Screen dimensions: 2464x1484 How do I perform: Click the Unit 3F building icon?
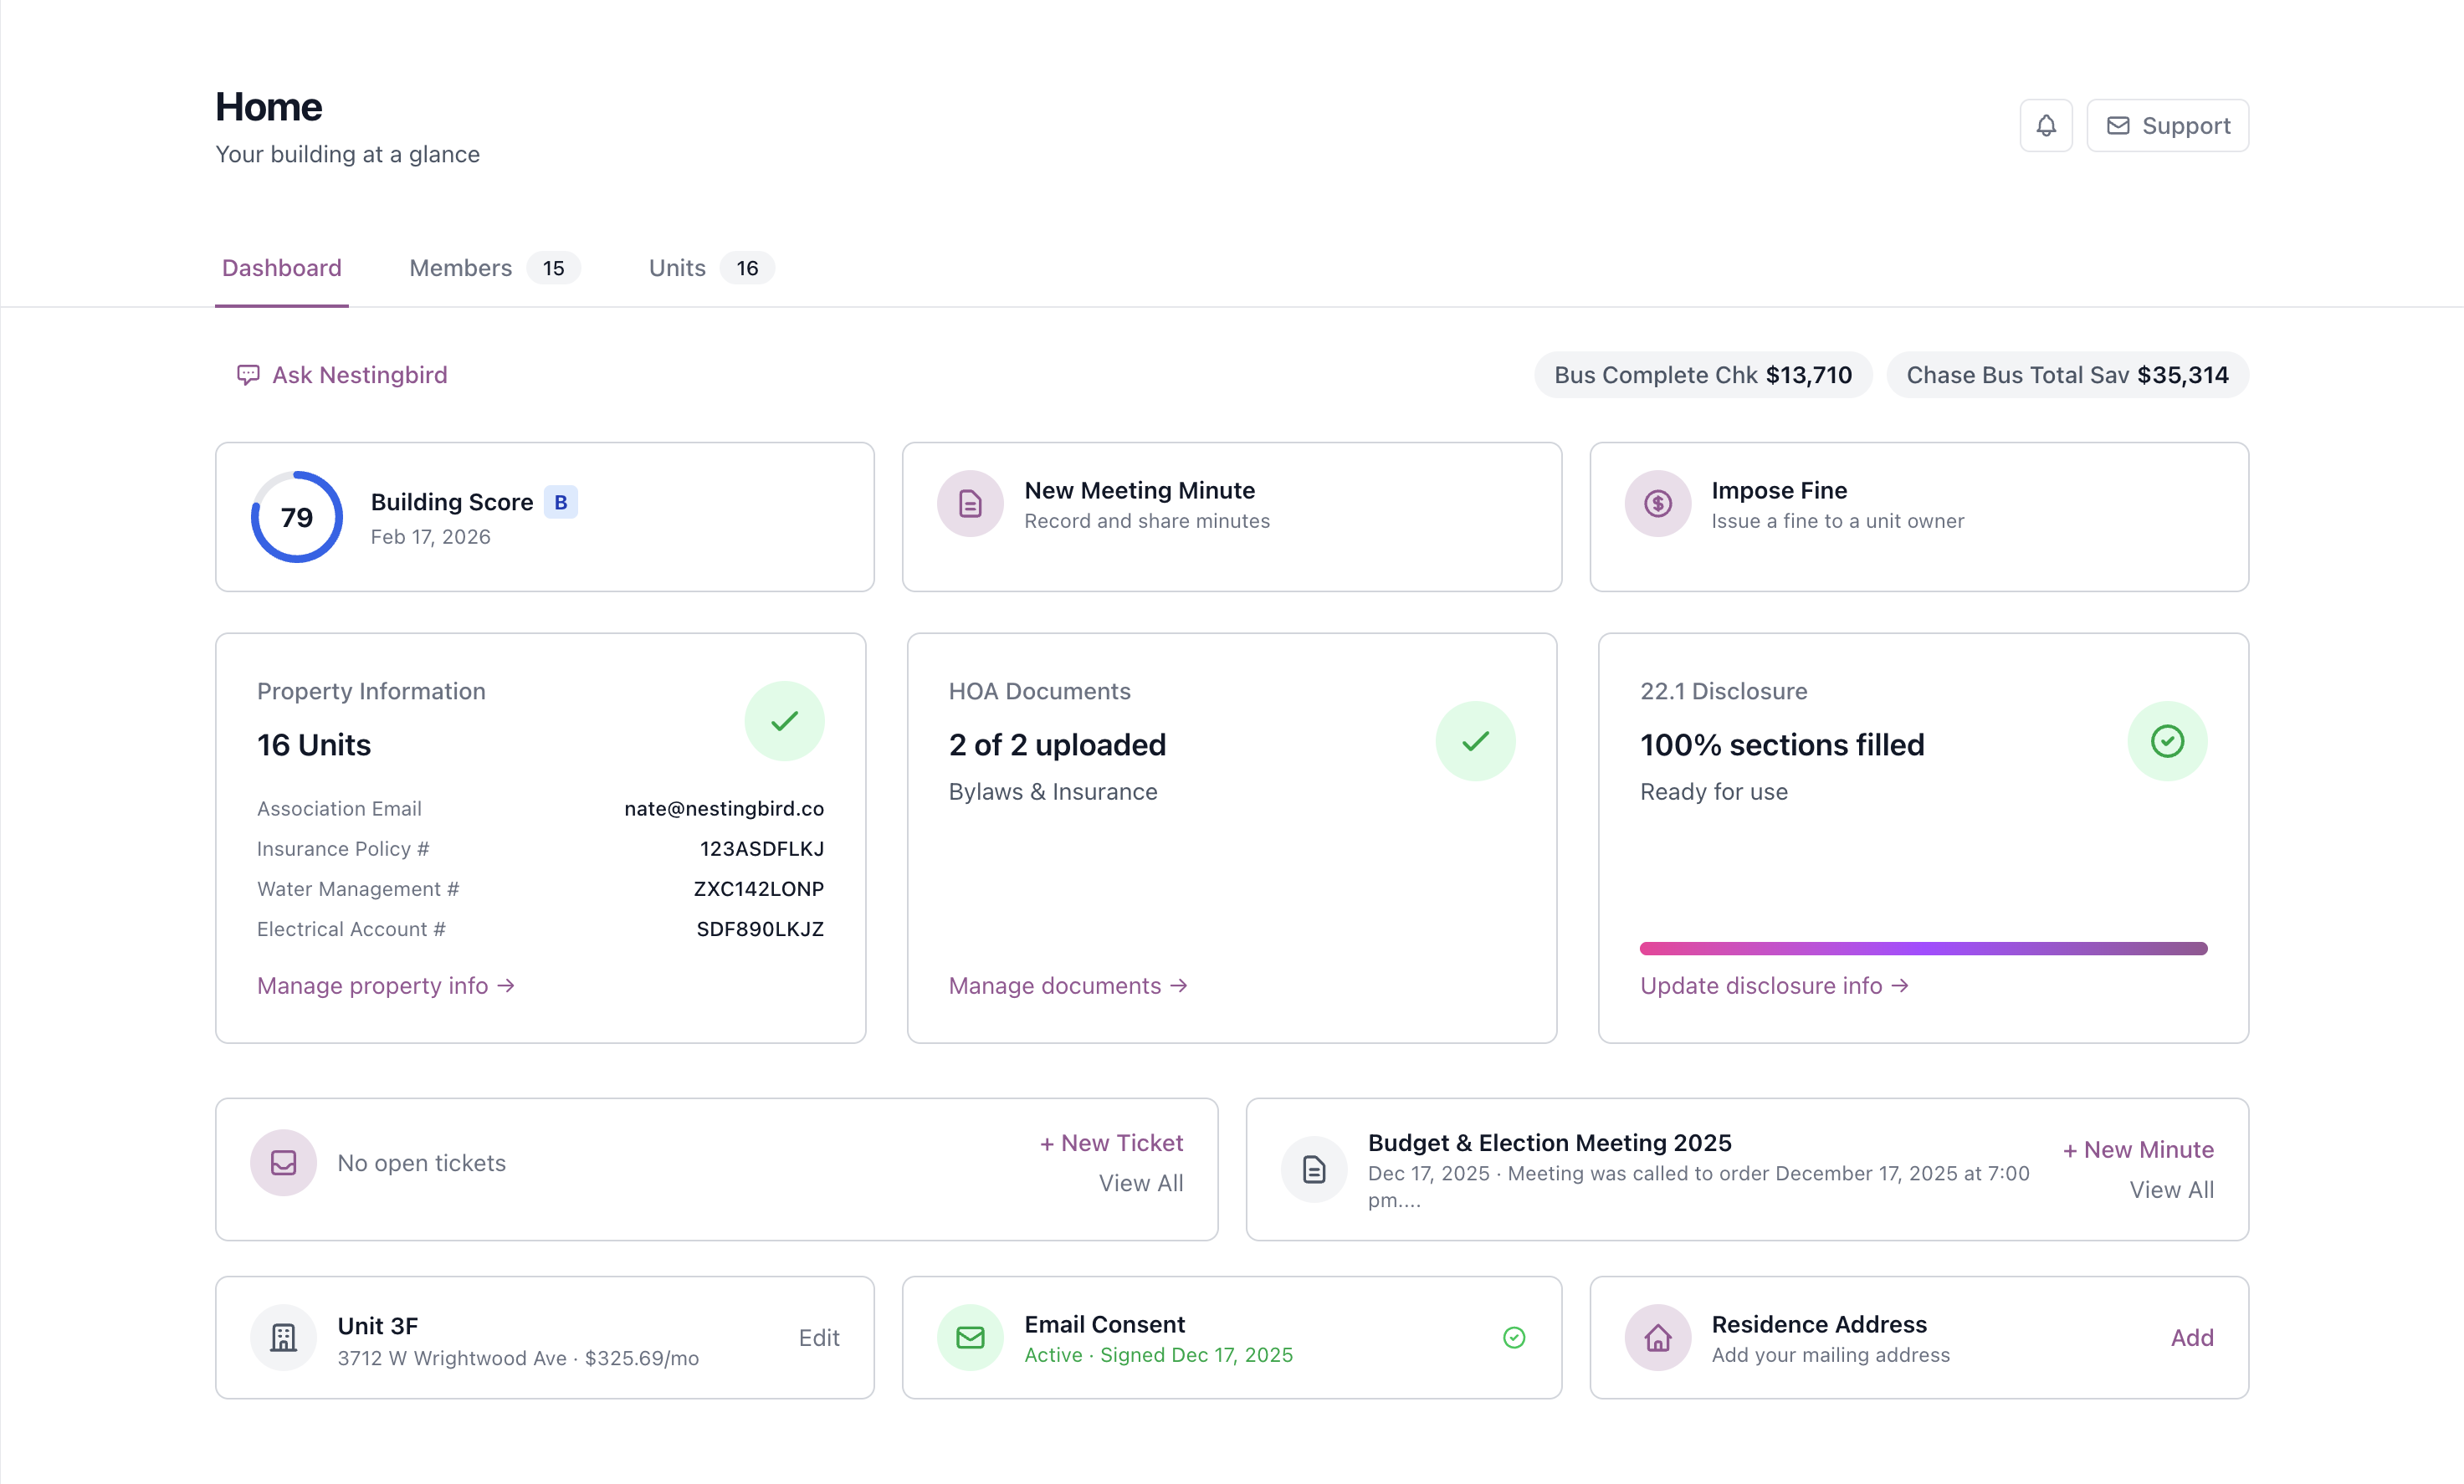[x=284, y=1337]
